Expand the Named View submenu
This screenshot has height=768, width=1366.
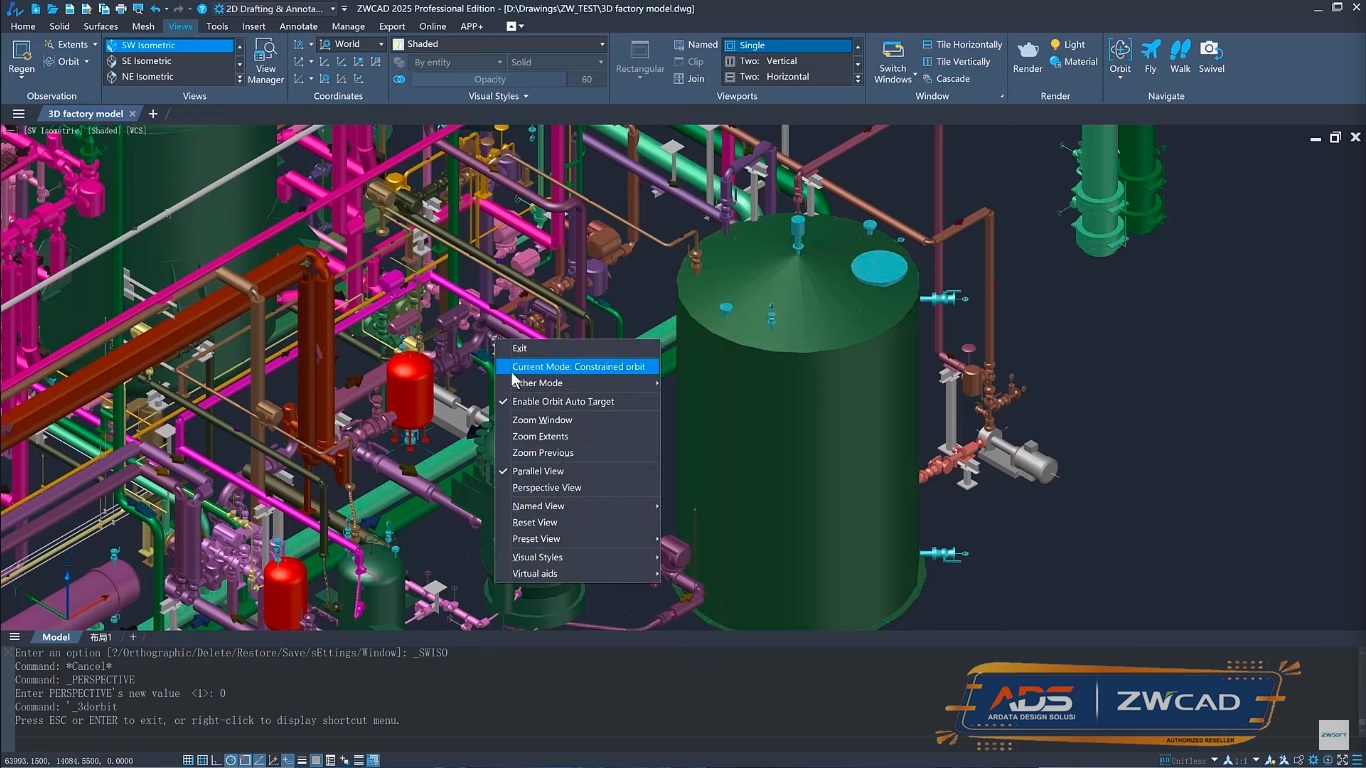point(578,506)
